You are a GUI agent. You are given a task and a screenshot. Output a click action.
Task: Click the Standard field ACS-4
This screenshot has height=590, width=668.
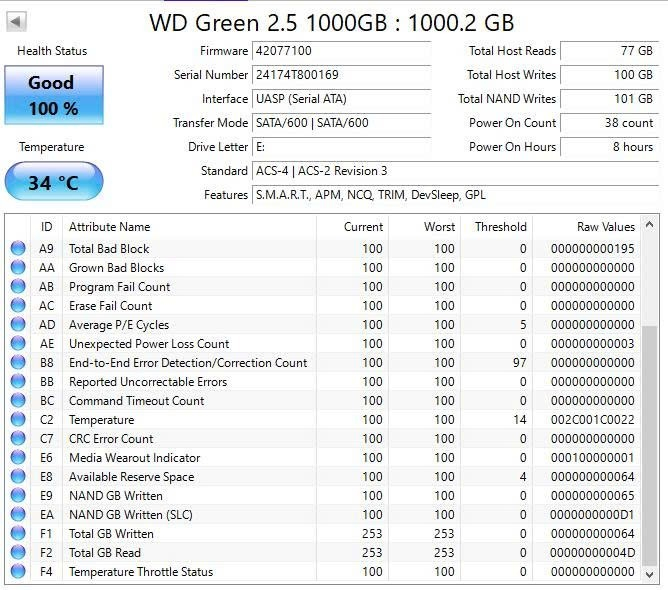[455, 171]
